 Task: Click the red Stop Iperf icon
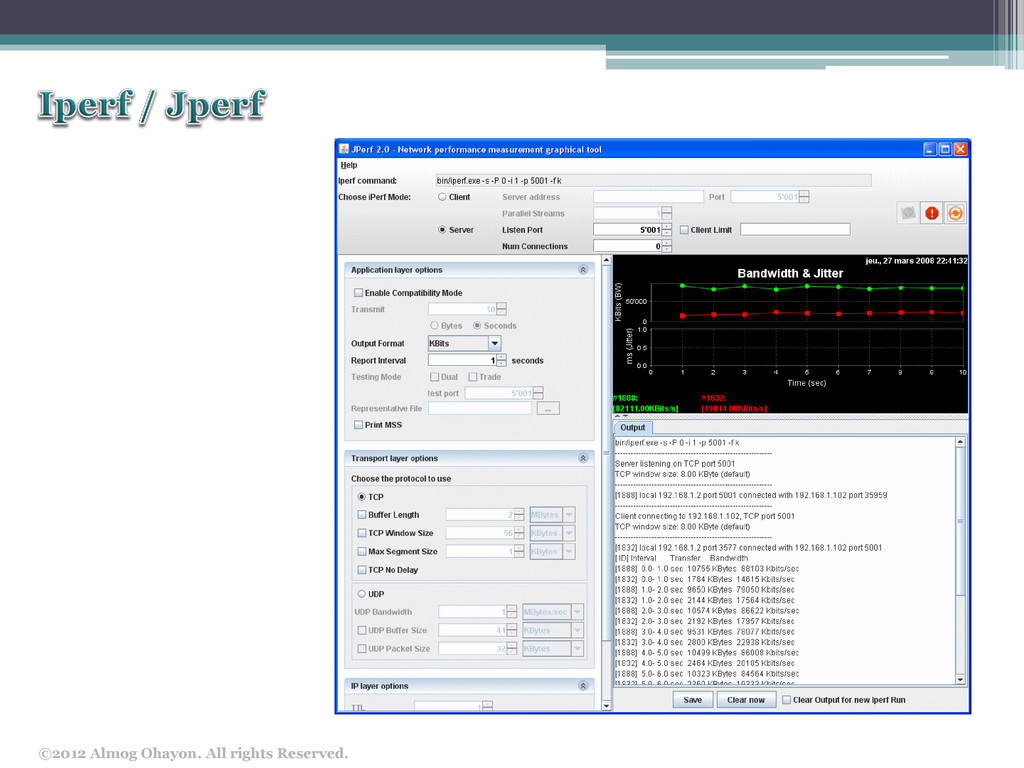pyautogui.click(x=931, y=213)
